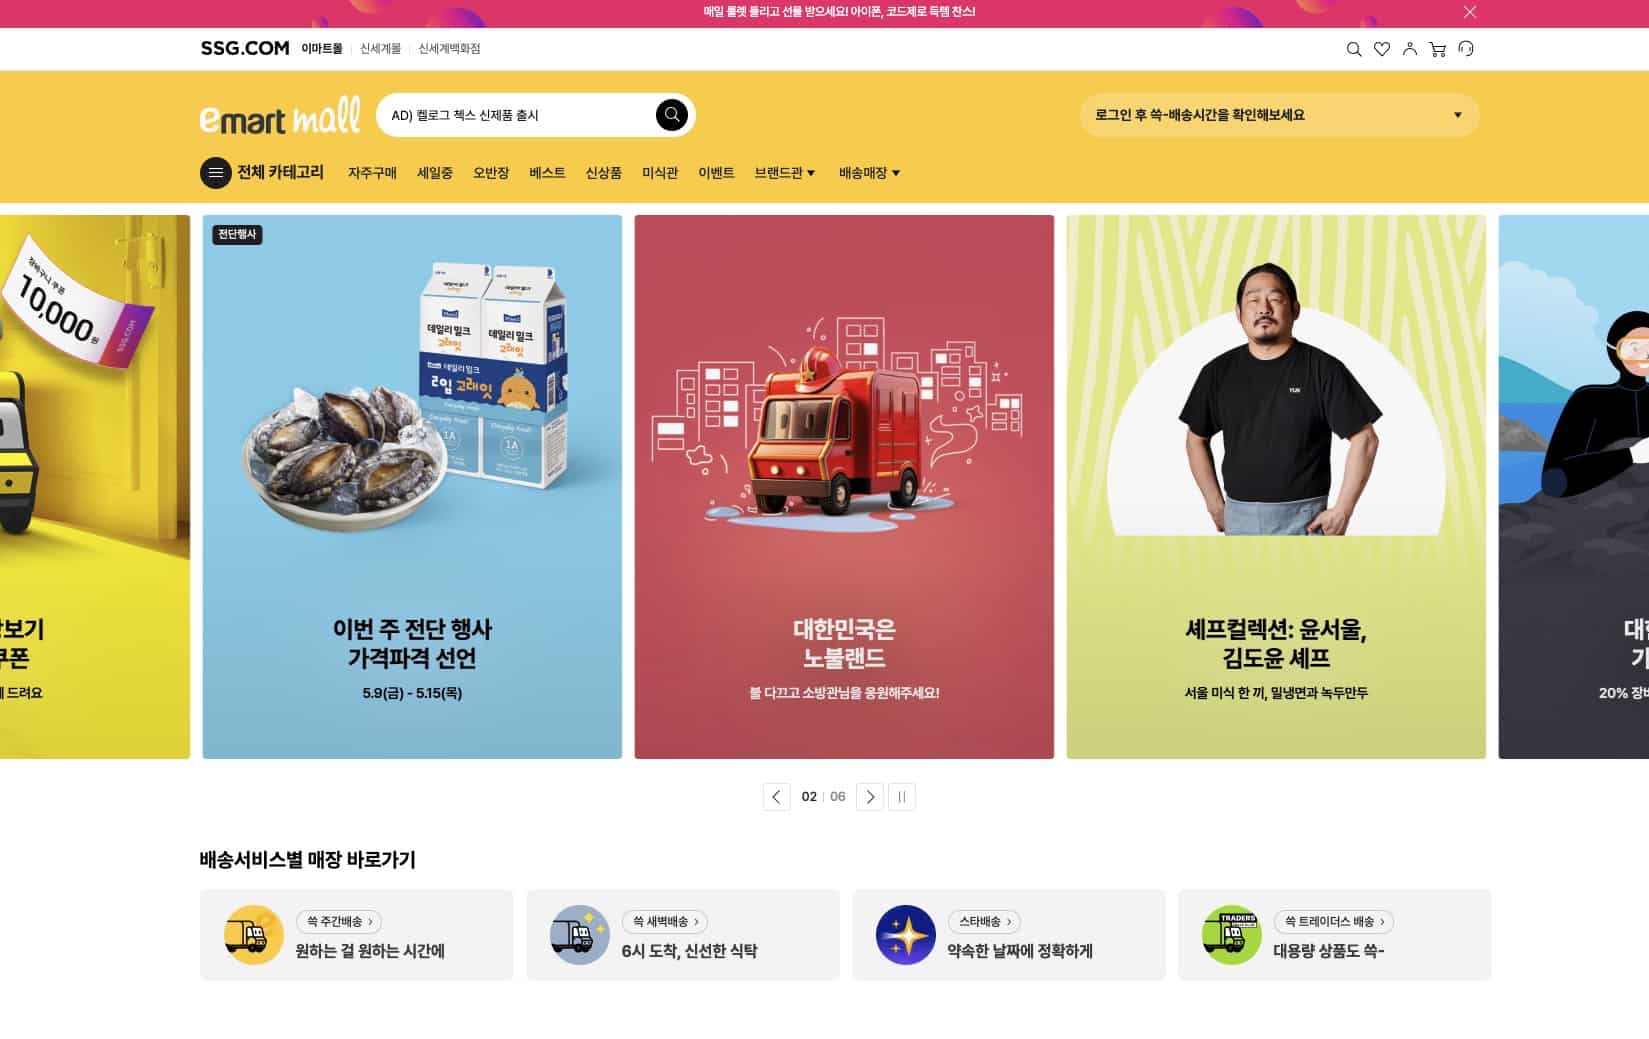Expand the 배송매장 dropdown
1649x1039 pixels.
[x=869, y=173]
